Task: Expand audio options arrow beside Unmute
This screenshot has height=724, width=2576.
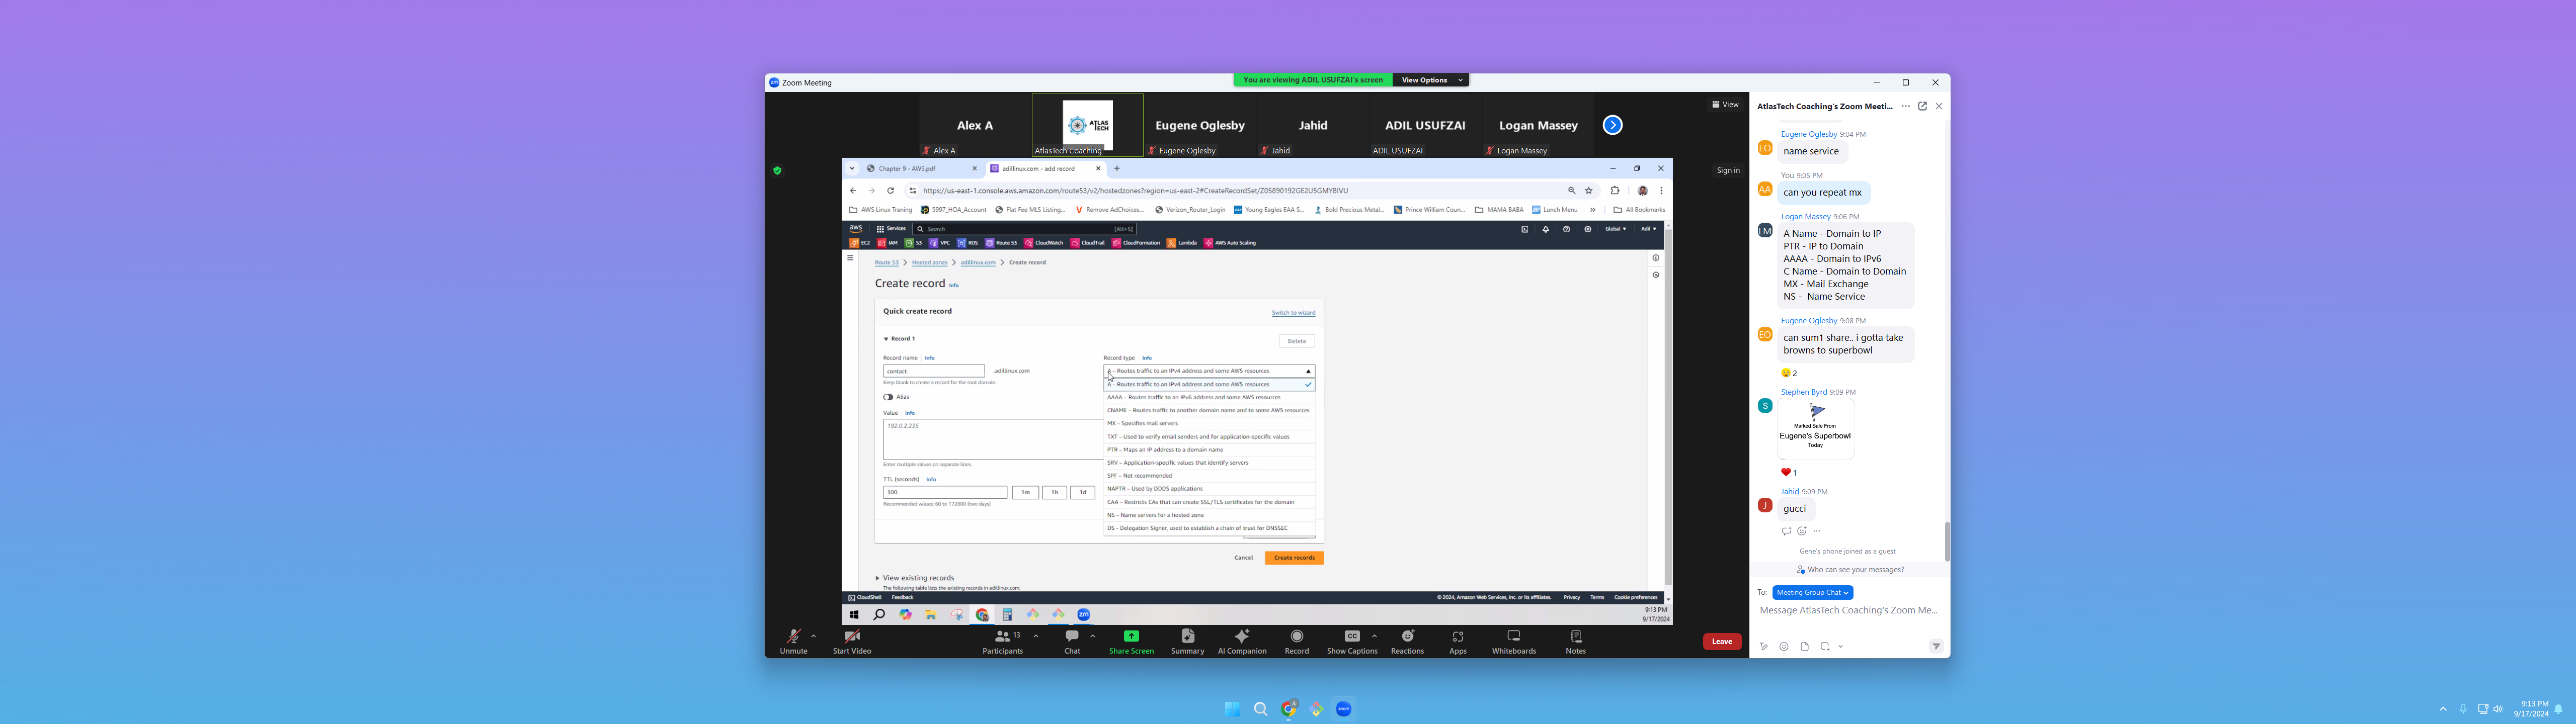Action: click(x=813, y=636)
